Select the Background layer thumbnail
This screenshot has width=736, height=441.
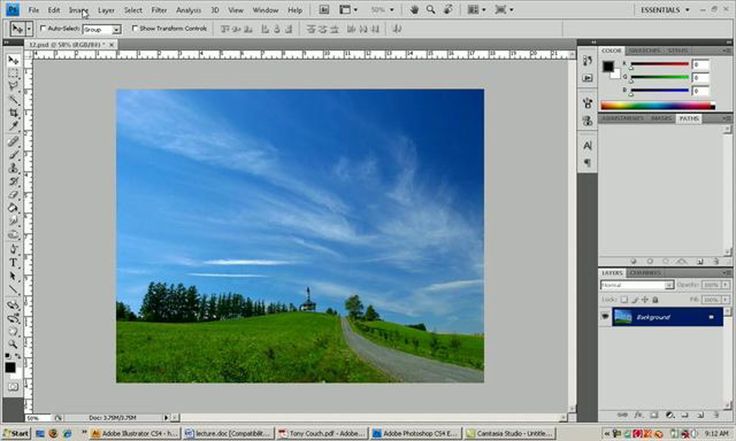tap(624, 317)
